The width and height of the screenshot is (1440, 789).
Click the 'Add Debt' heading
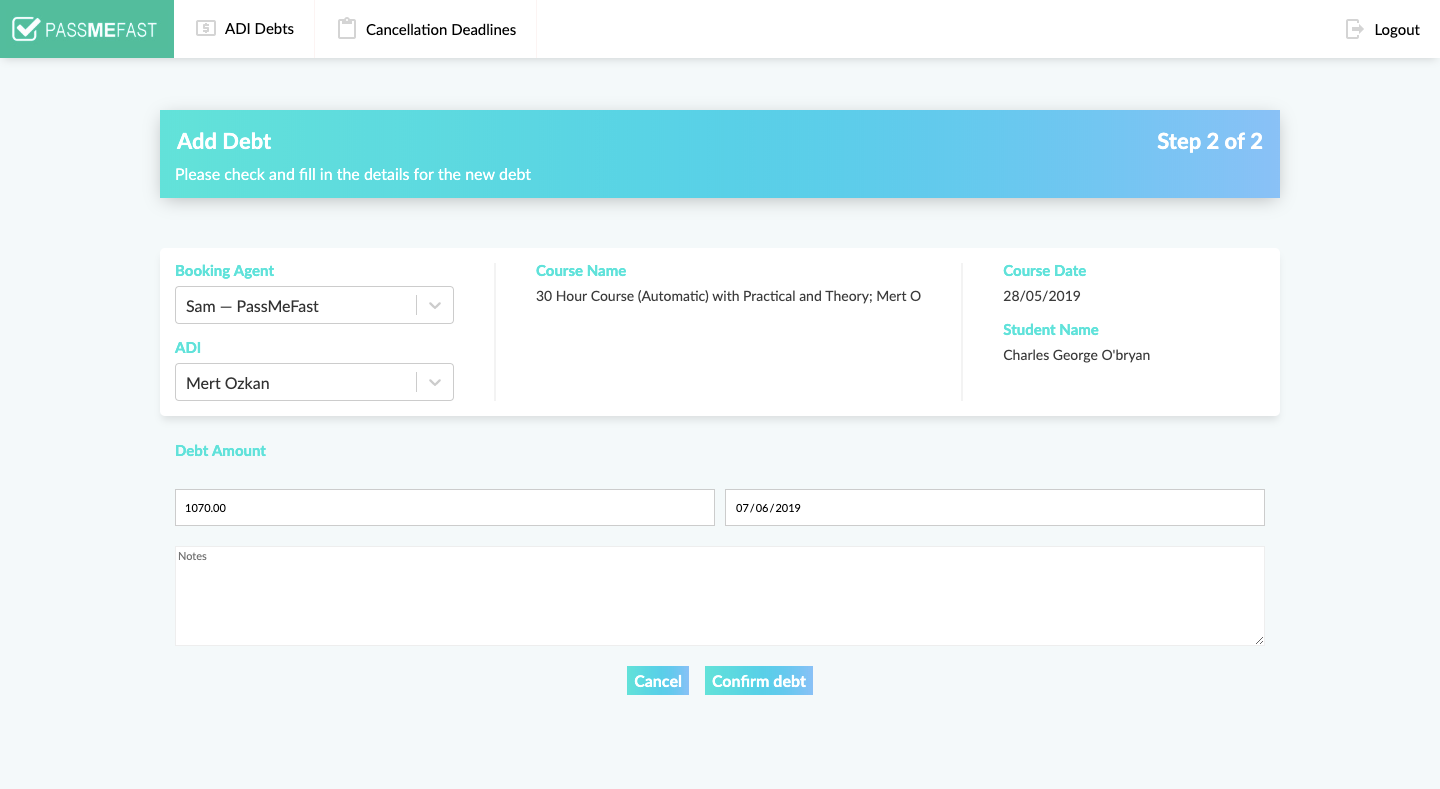click(224, 141)
